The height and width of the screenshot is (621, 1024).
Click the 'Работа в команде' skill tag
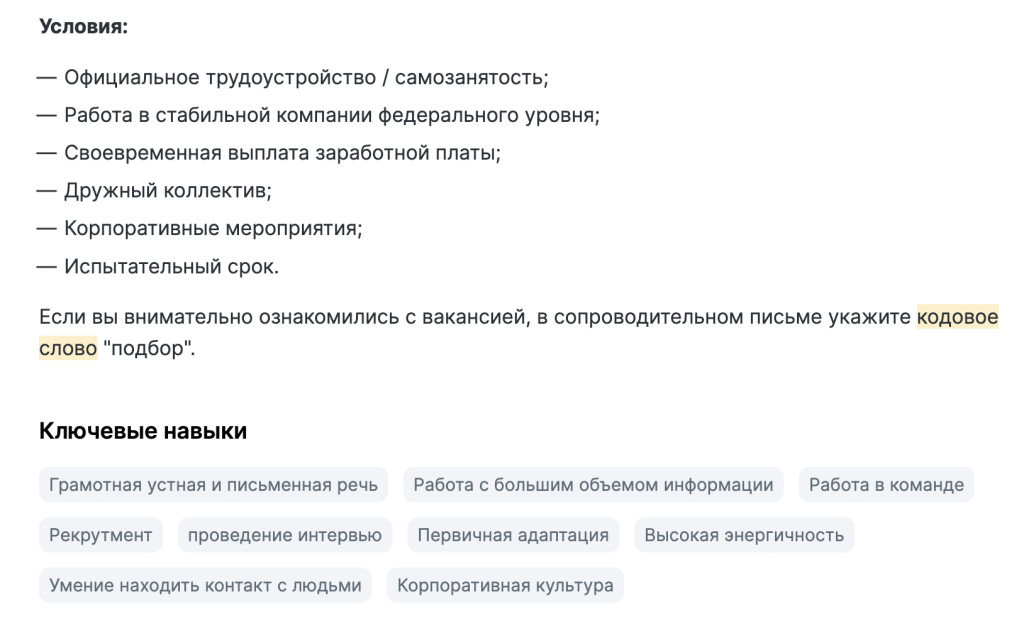pos(886,485)
